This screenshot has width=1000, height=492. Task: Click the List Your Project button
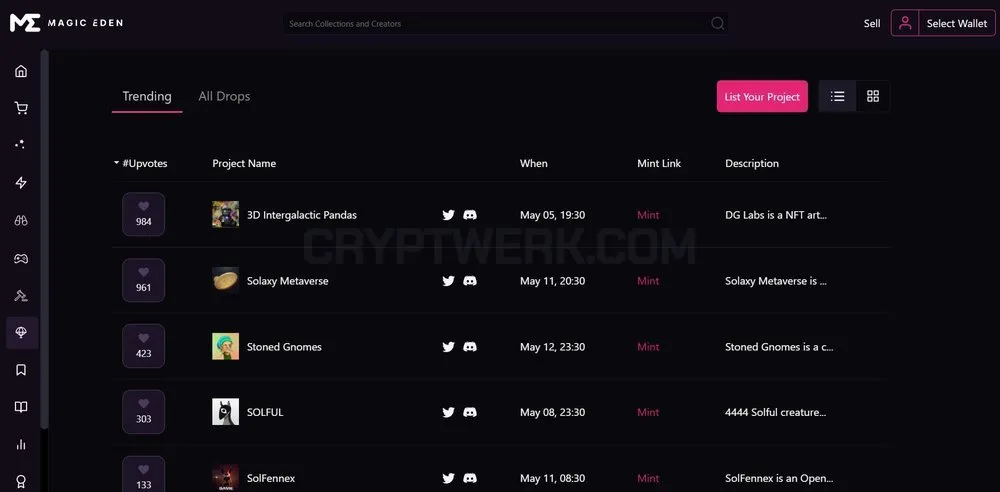762,96
